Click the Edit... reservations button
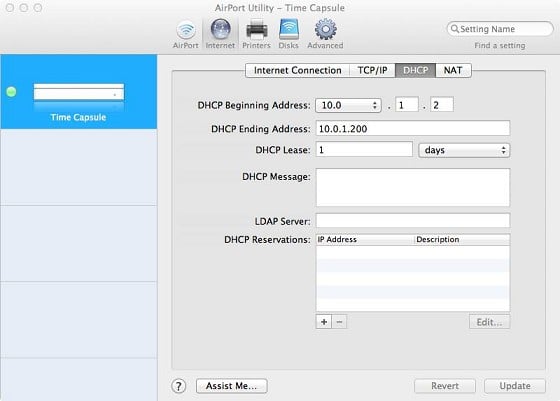 click(x=489, y=322)
